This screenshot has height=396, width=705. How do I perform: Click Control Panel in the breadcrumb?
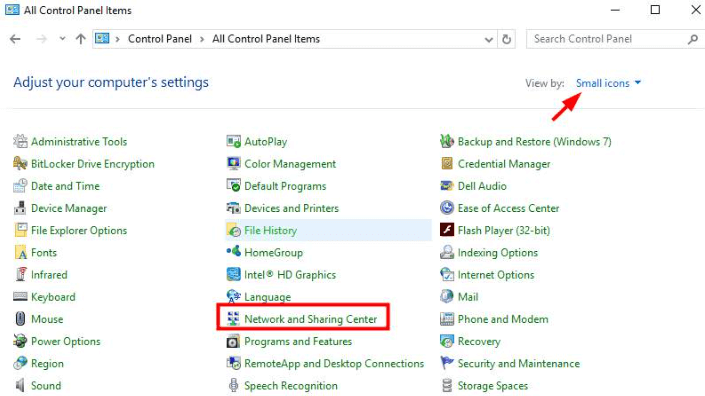[x=160, y=39]
